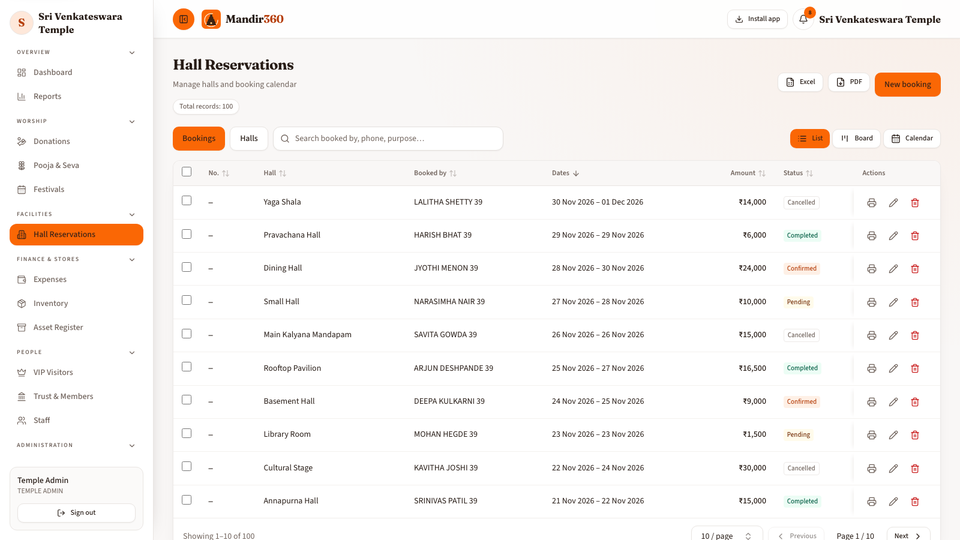Check the Small Hall row checkbox
This screenshot has height=540, width=960.
(187, 300)
